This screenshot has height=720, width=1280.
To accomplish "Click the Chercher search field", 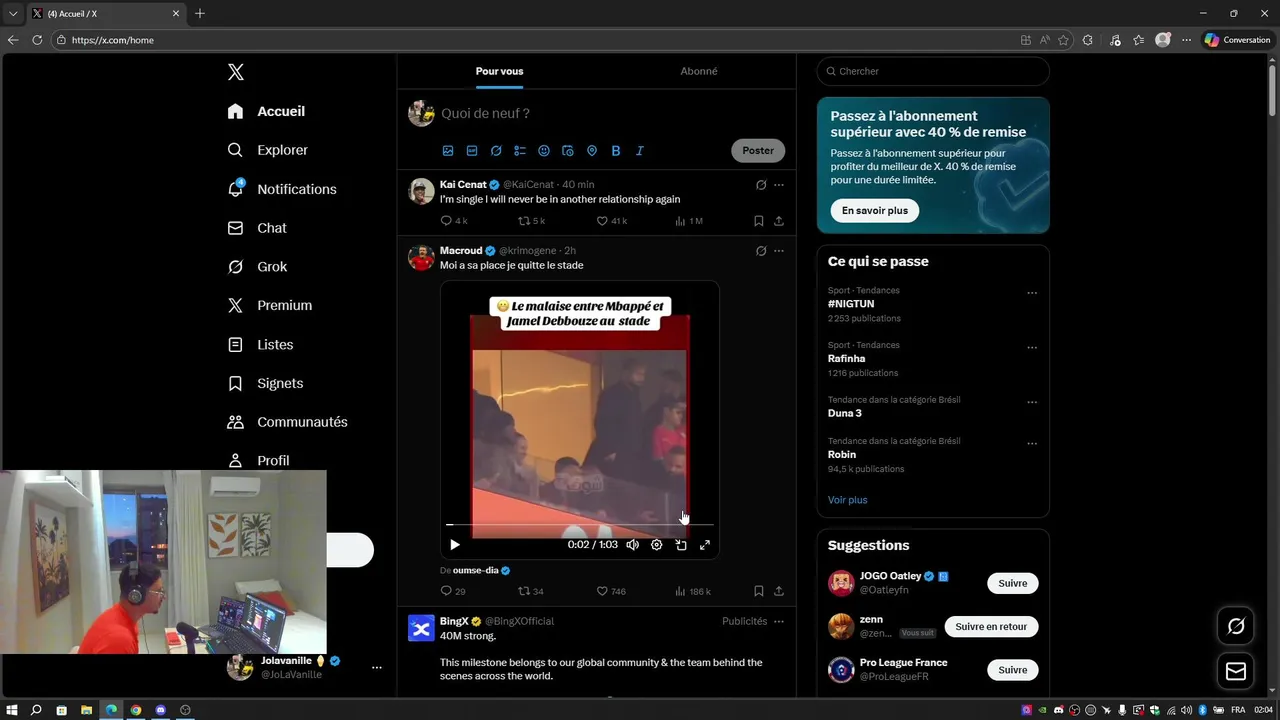I will (933, 71).
